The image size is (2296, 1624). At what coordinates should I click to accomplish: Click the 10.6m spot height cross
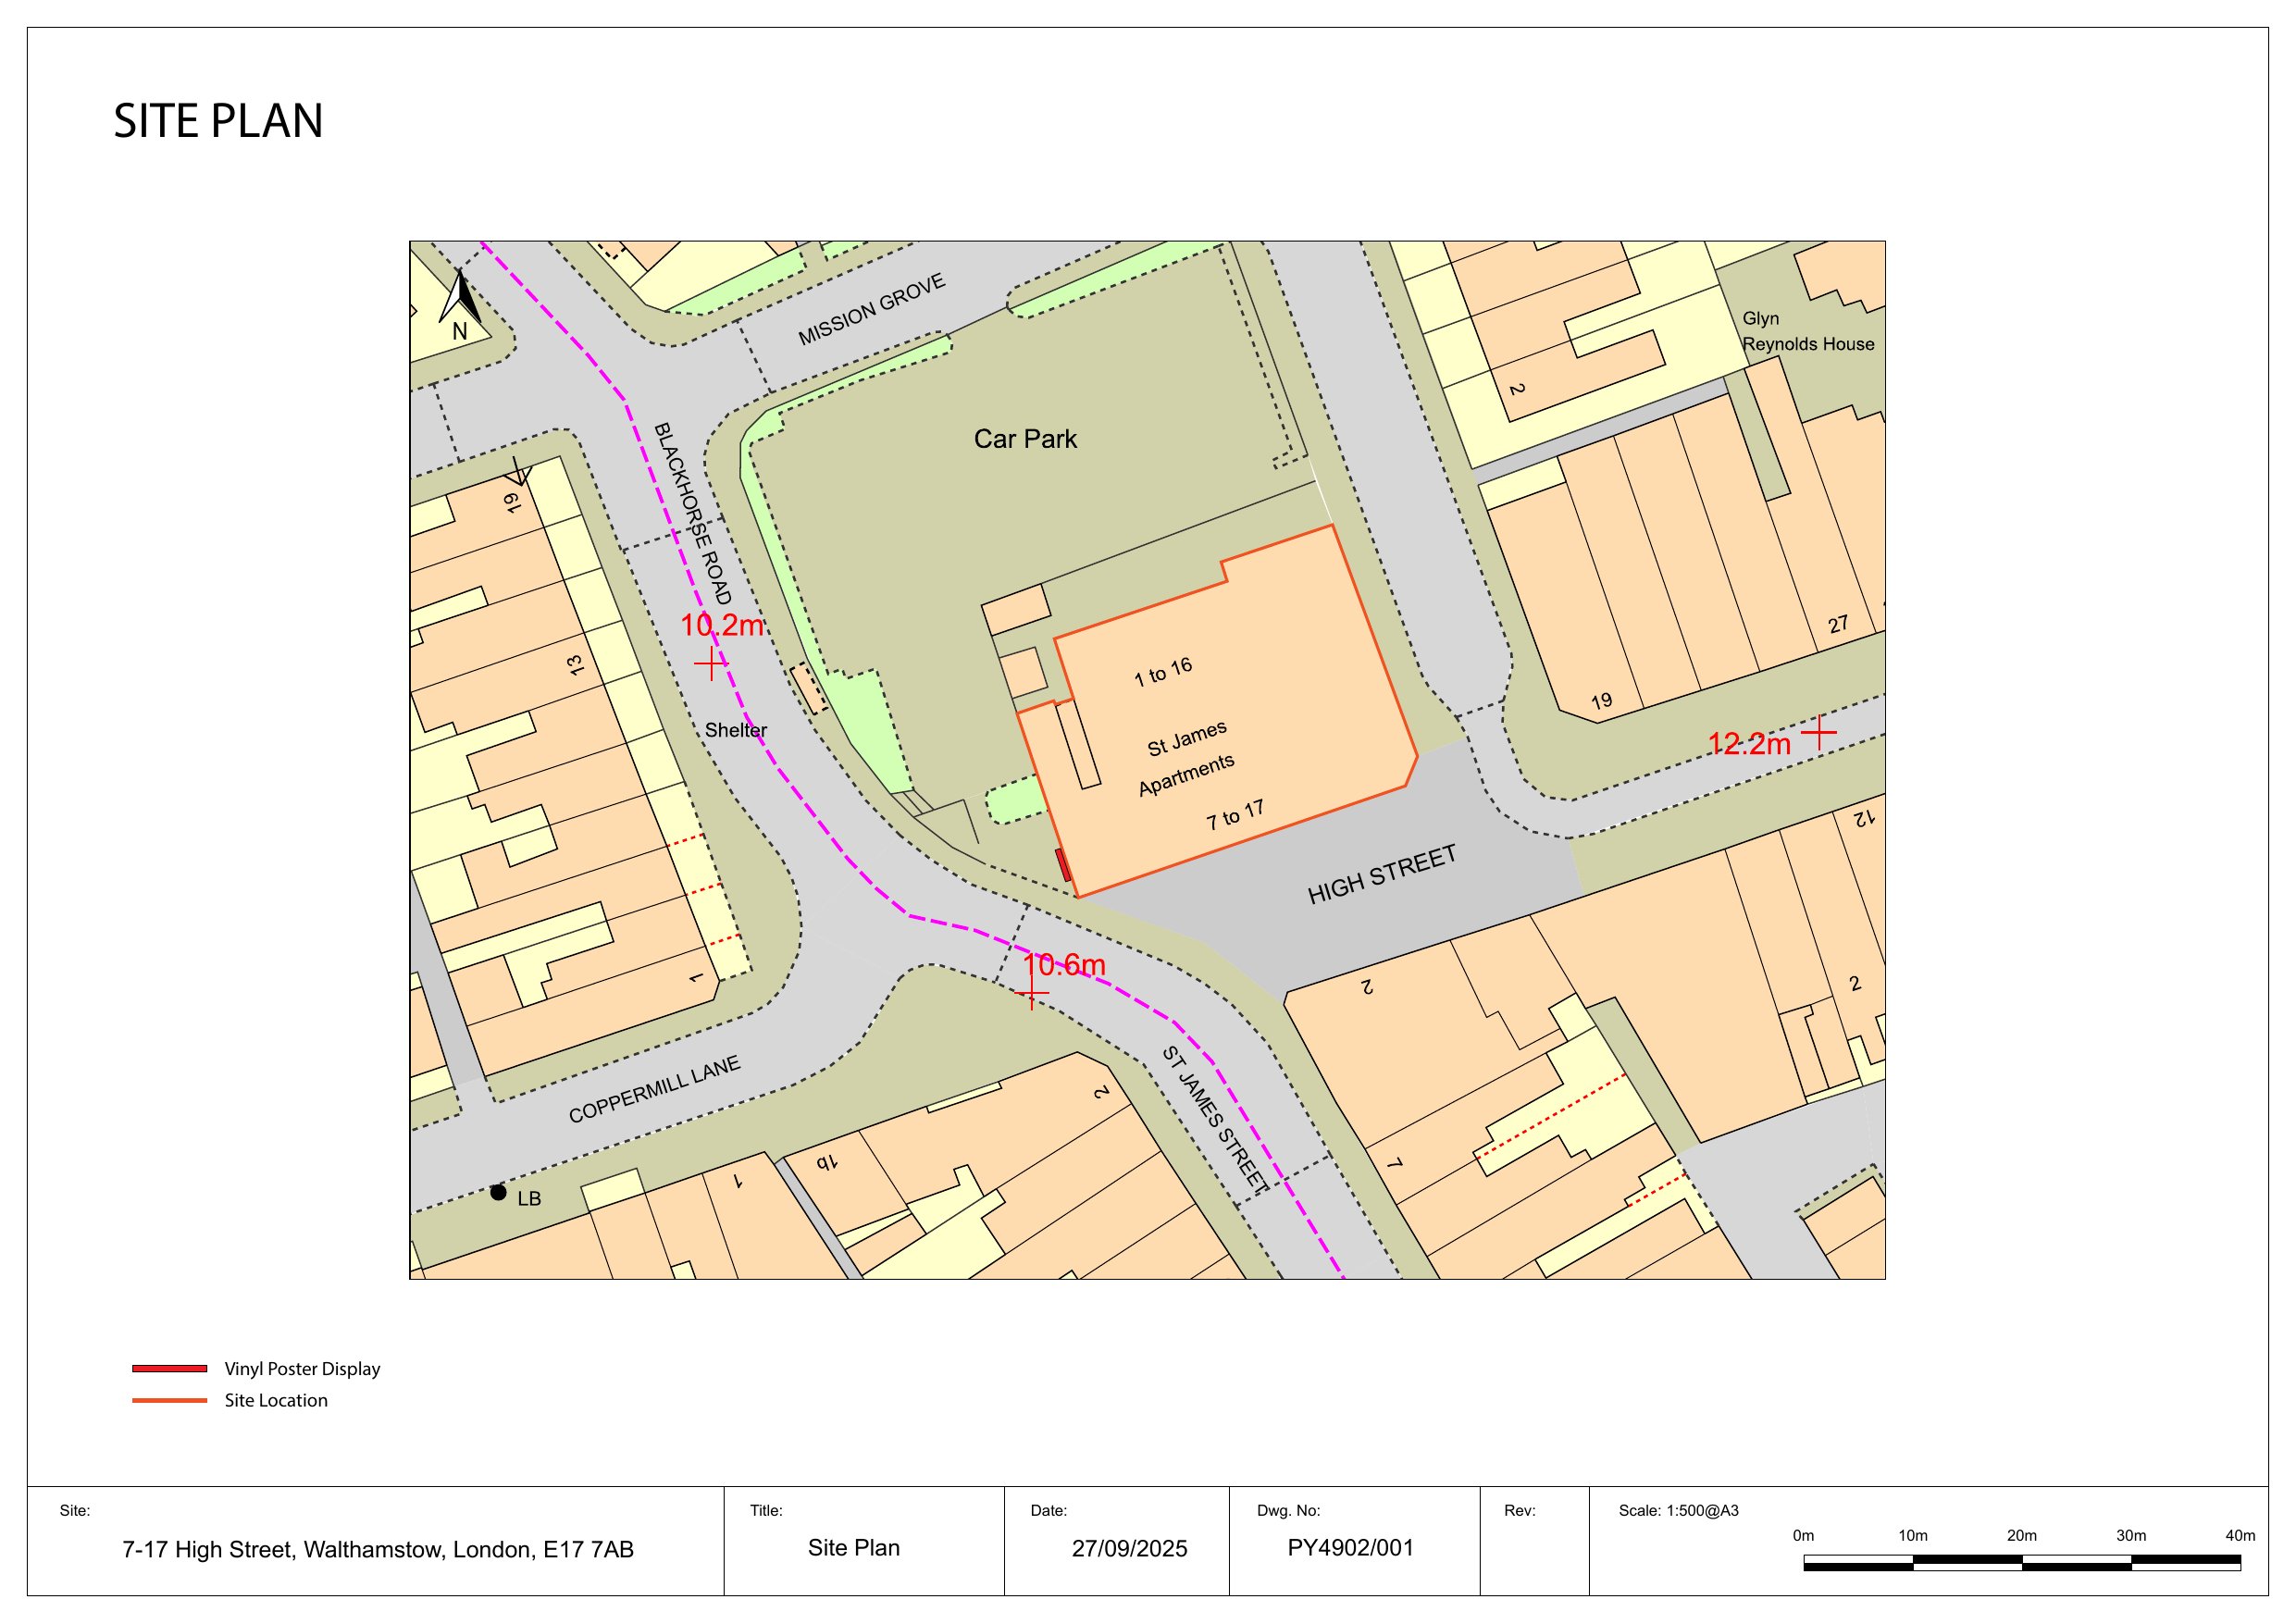point(1032,993)
